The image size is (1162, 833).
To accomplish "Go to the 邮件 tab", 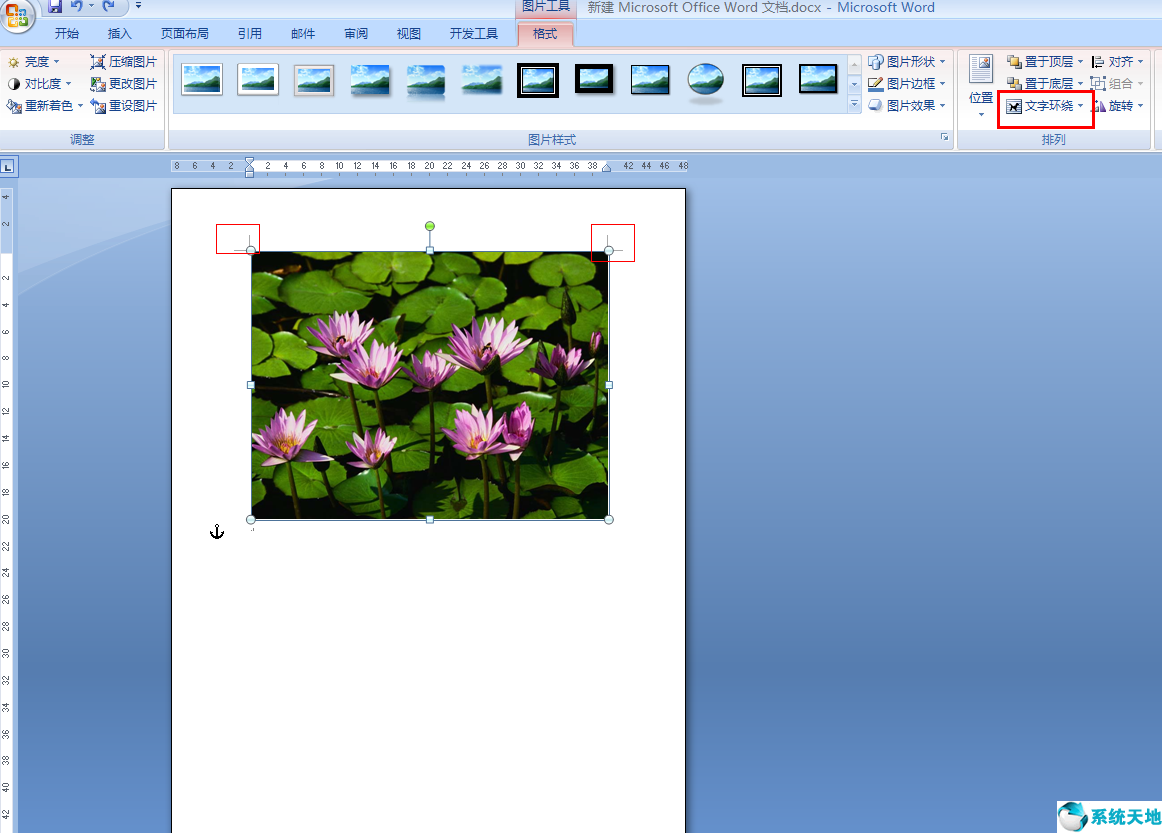I will (x=302, y=33).
